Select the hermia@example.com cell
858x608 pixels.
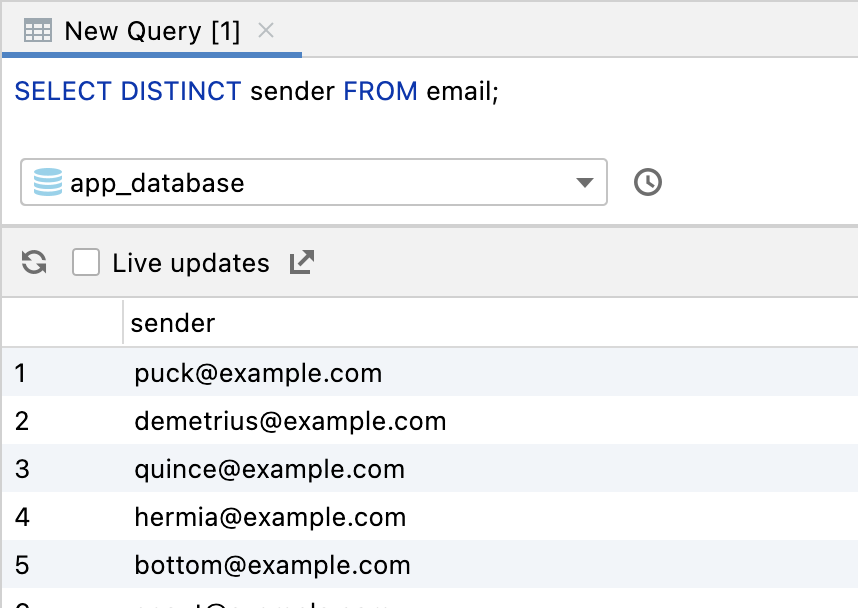pyautogui.click(x=270, y=518)
